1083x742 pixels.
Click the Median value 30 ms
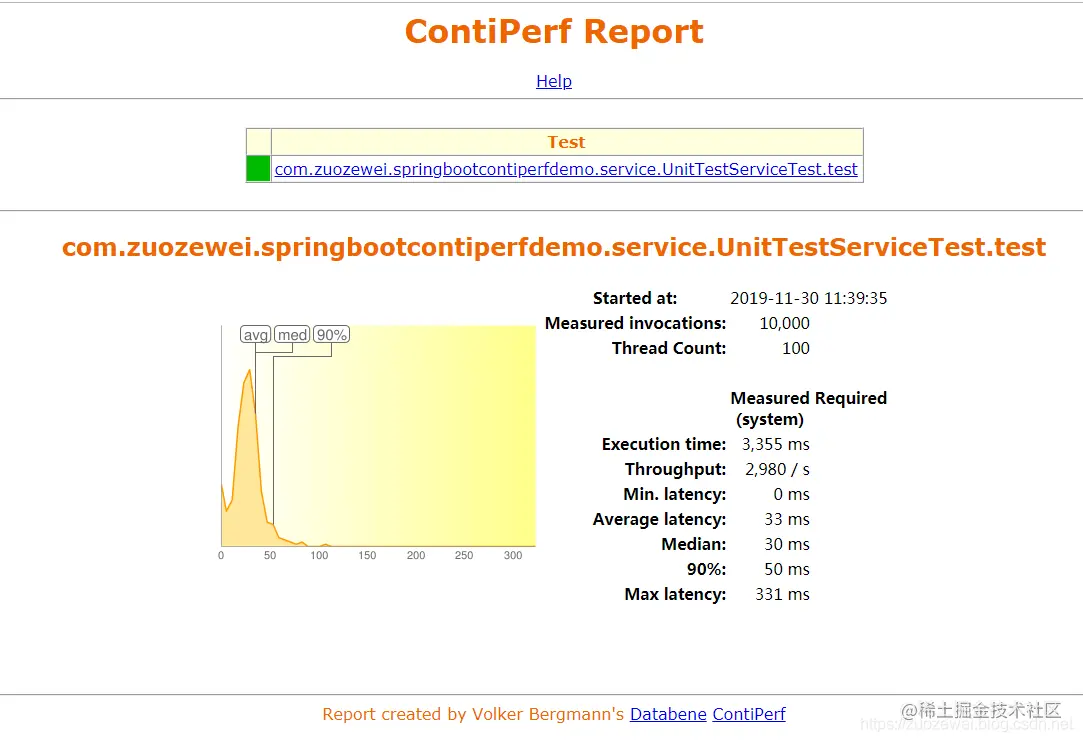click(787, 544)
